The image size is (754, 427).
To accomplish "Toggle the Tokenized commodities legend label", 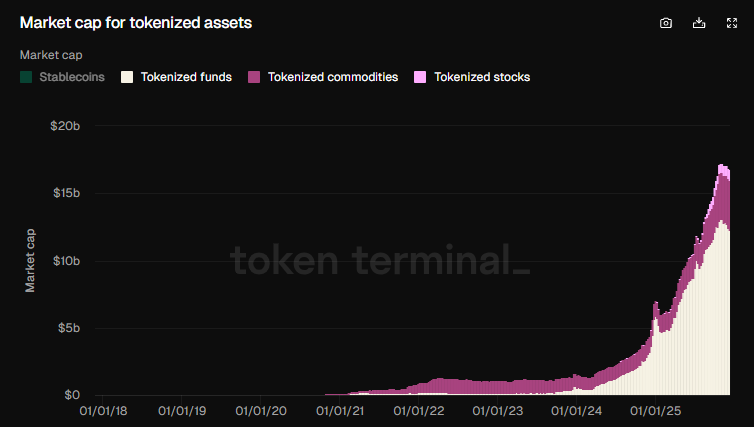I will pyautogui.click(x=333, y=77).
